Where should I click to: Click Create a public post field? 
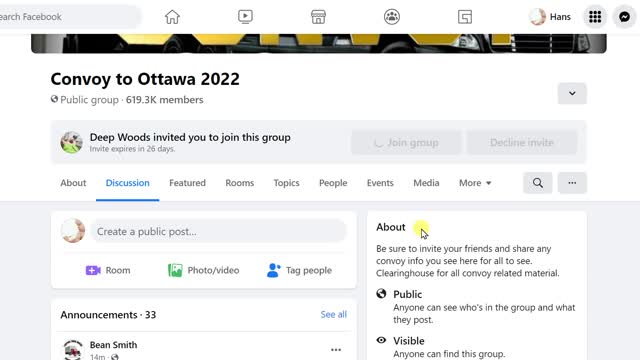[220, 231]
